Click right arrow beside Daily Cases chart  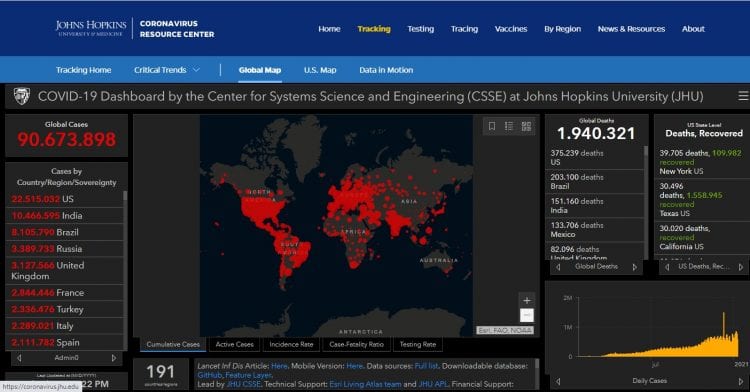740,381
